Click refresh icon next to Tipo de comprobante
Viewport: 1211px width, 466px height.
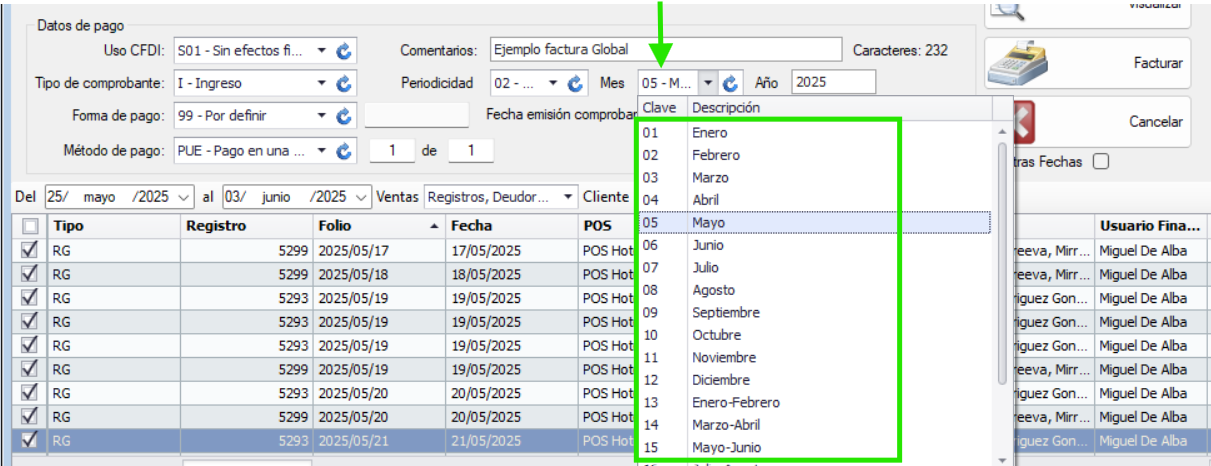click(x=345, y=84)
